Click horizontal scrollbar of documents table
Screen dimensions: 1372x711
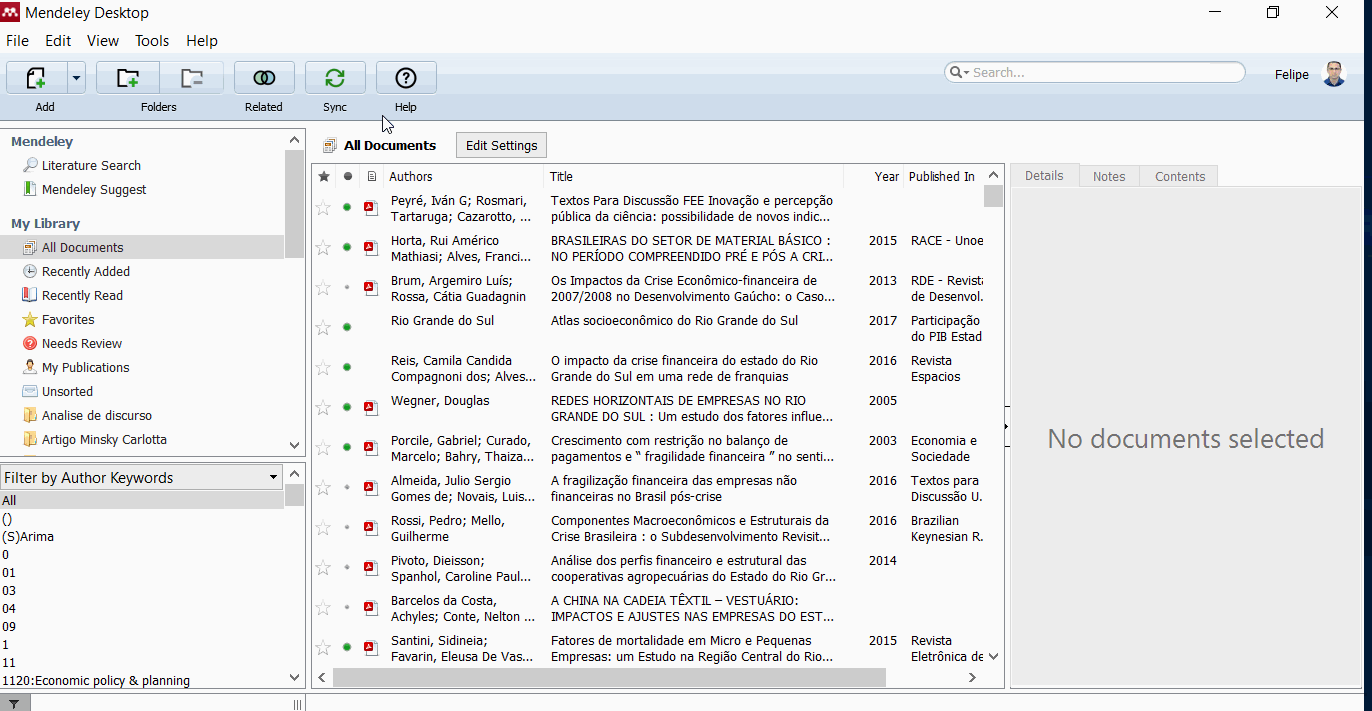[x=609, y=678]
